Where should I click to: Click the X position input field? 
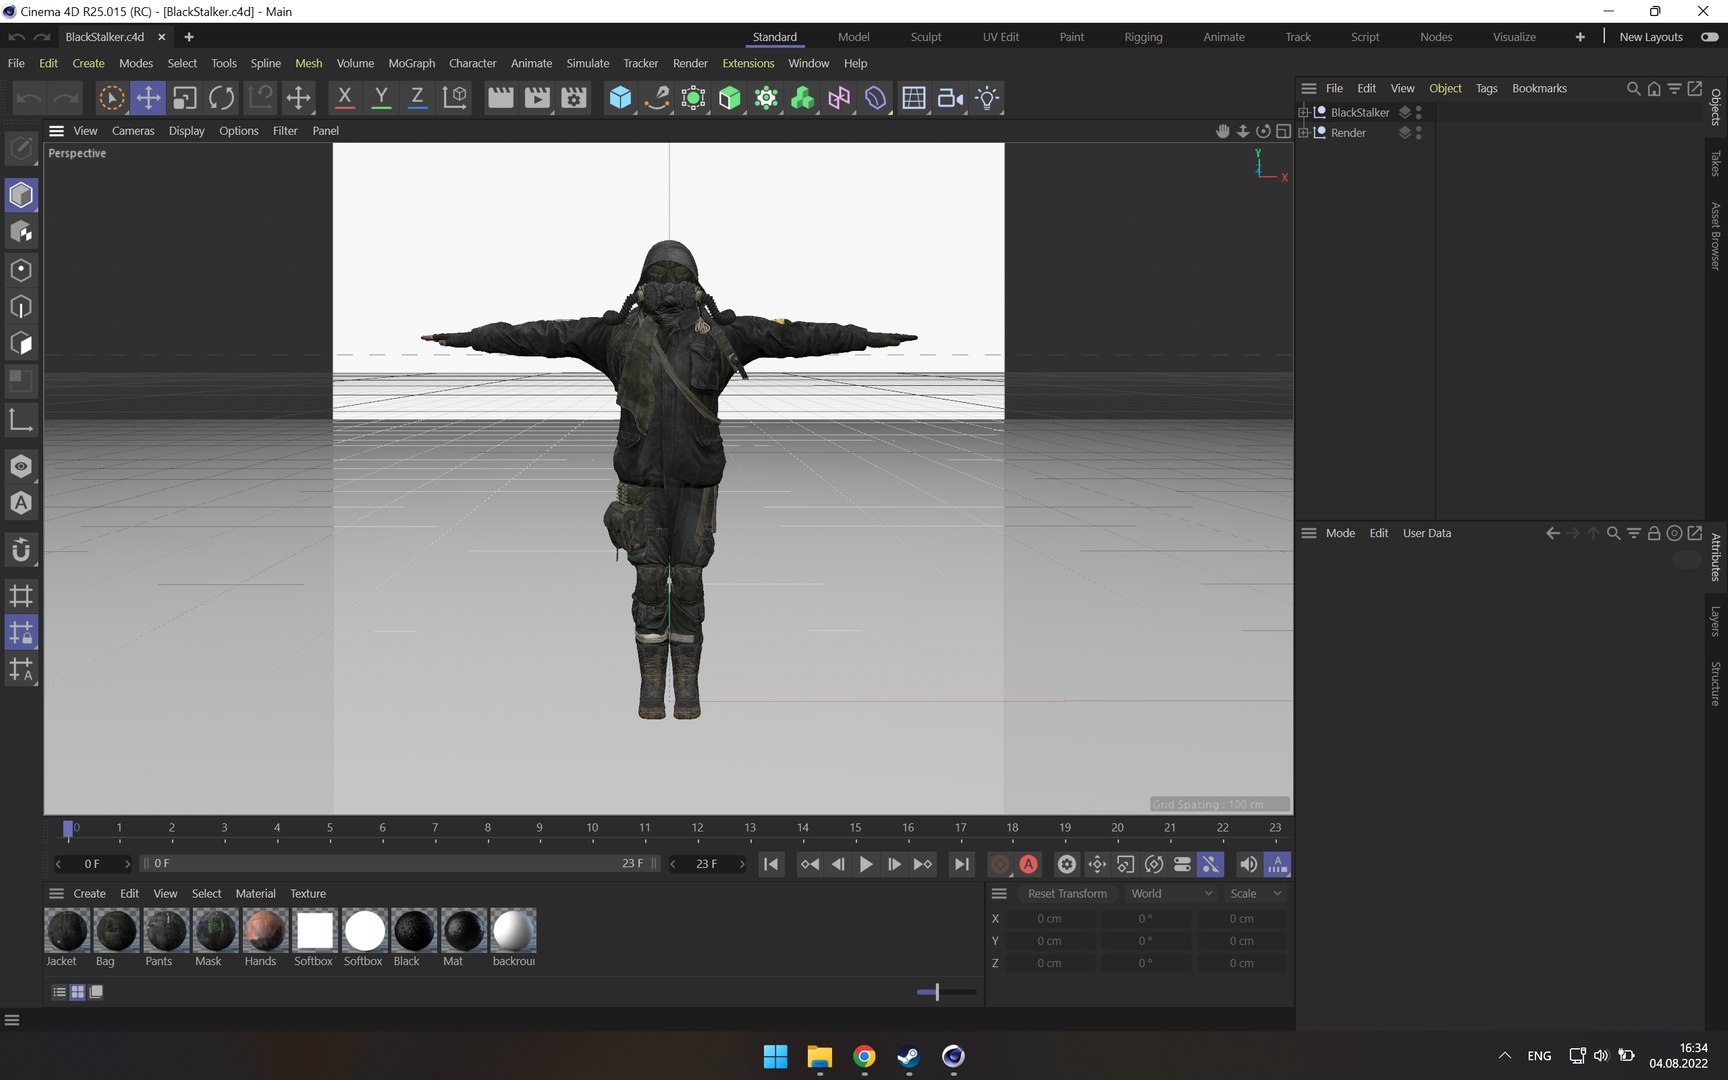1050,918
